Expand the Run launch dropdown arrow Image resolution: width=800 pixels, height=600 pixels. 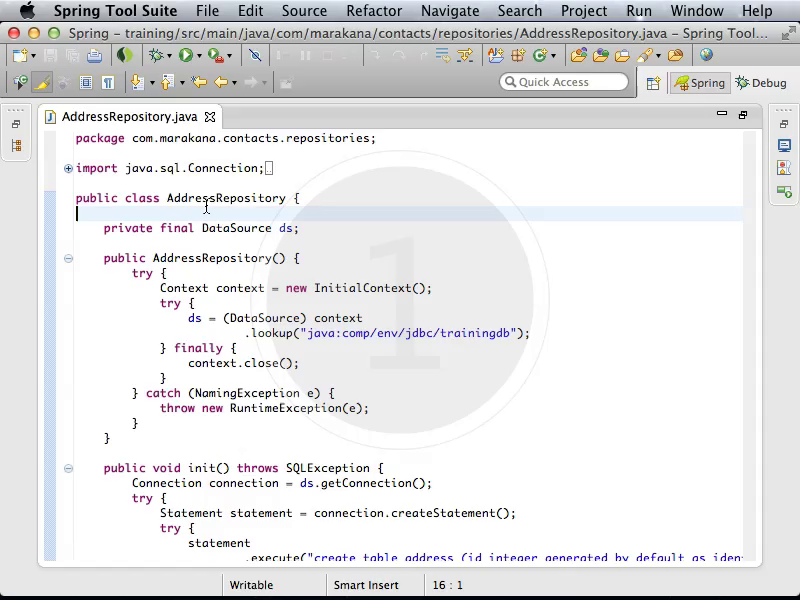(x=199, y=56)
